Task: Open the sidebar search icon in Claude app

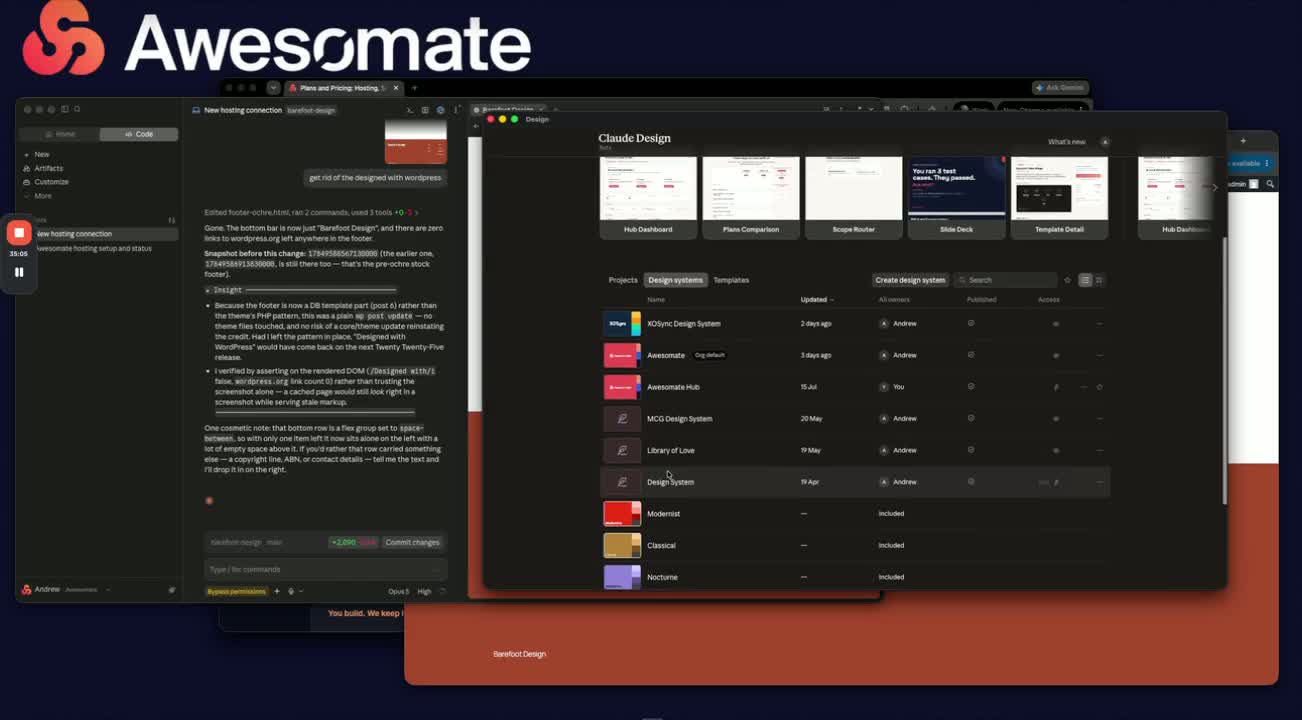Action: (x=77, y=109)
